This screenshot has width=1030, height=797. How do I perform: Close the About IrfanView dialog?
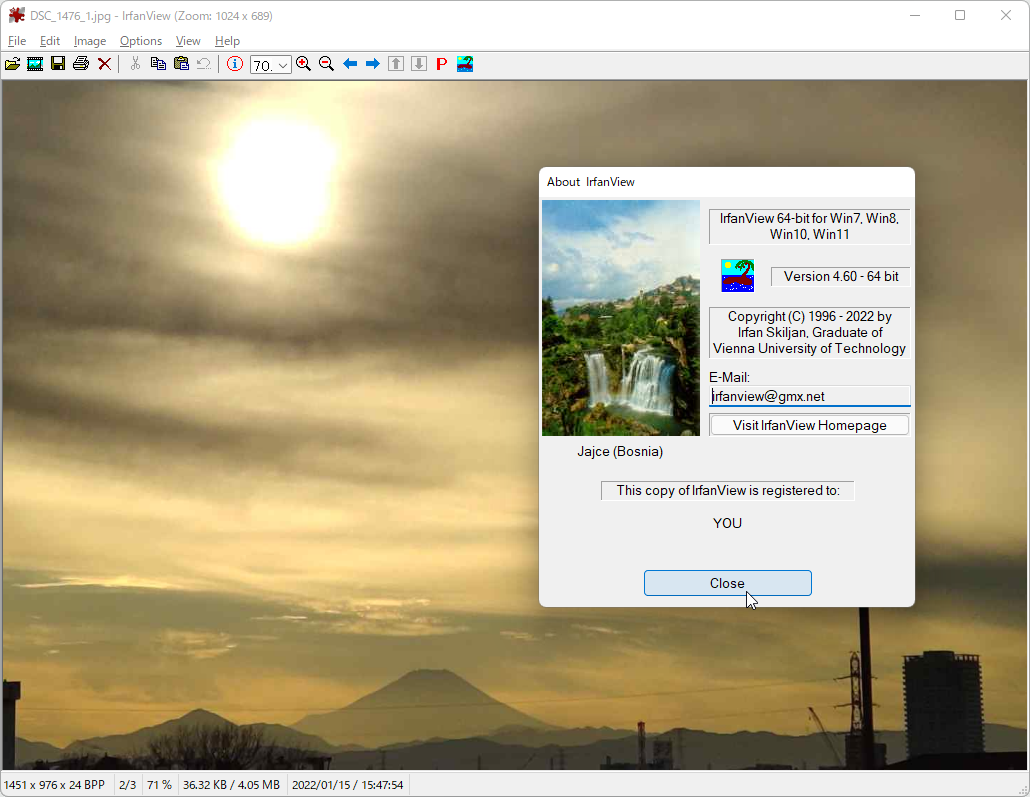[x=727, y=583]
